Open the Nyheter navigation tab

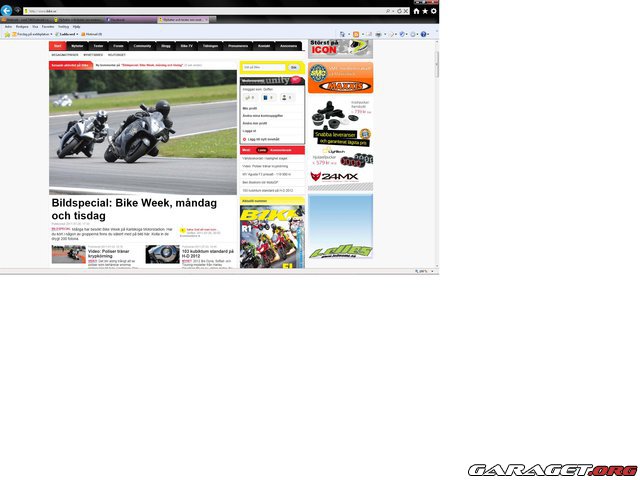[78, 46]
